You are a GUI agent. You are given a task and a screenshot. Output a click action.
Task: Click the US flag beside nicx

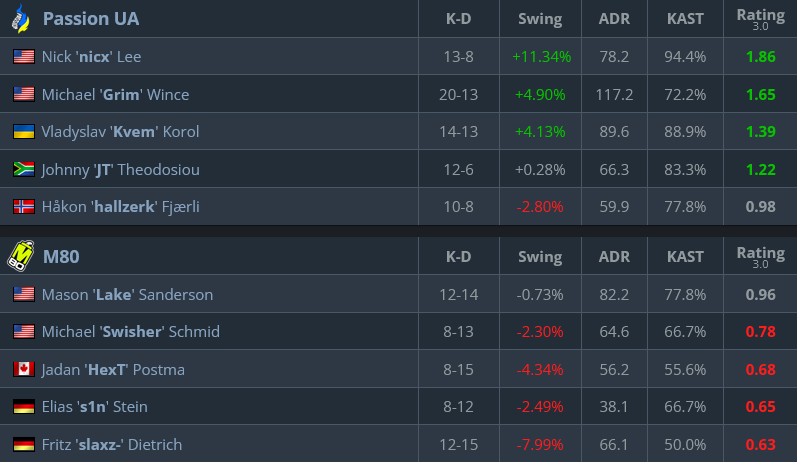pyautogui.click(x=24, y=57)
